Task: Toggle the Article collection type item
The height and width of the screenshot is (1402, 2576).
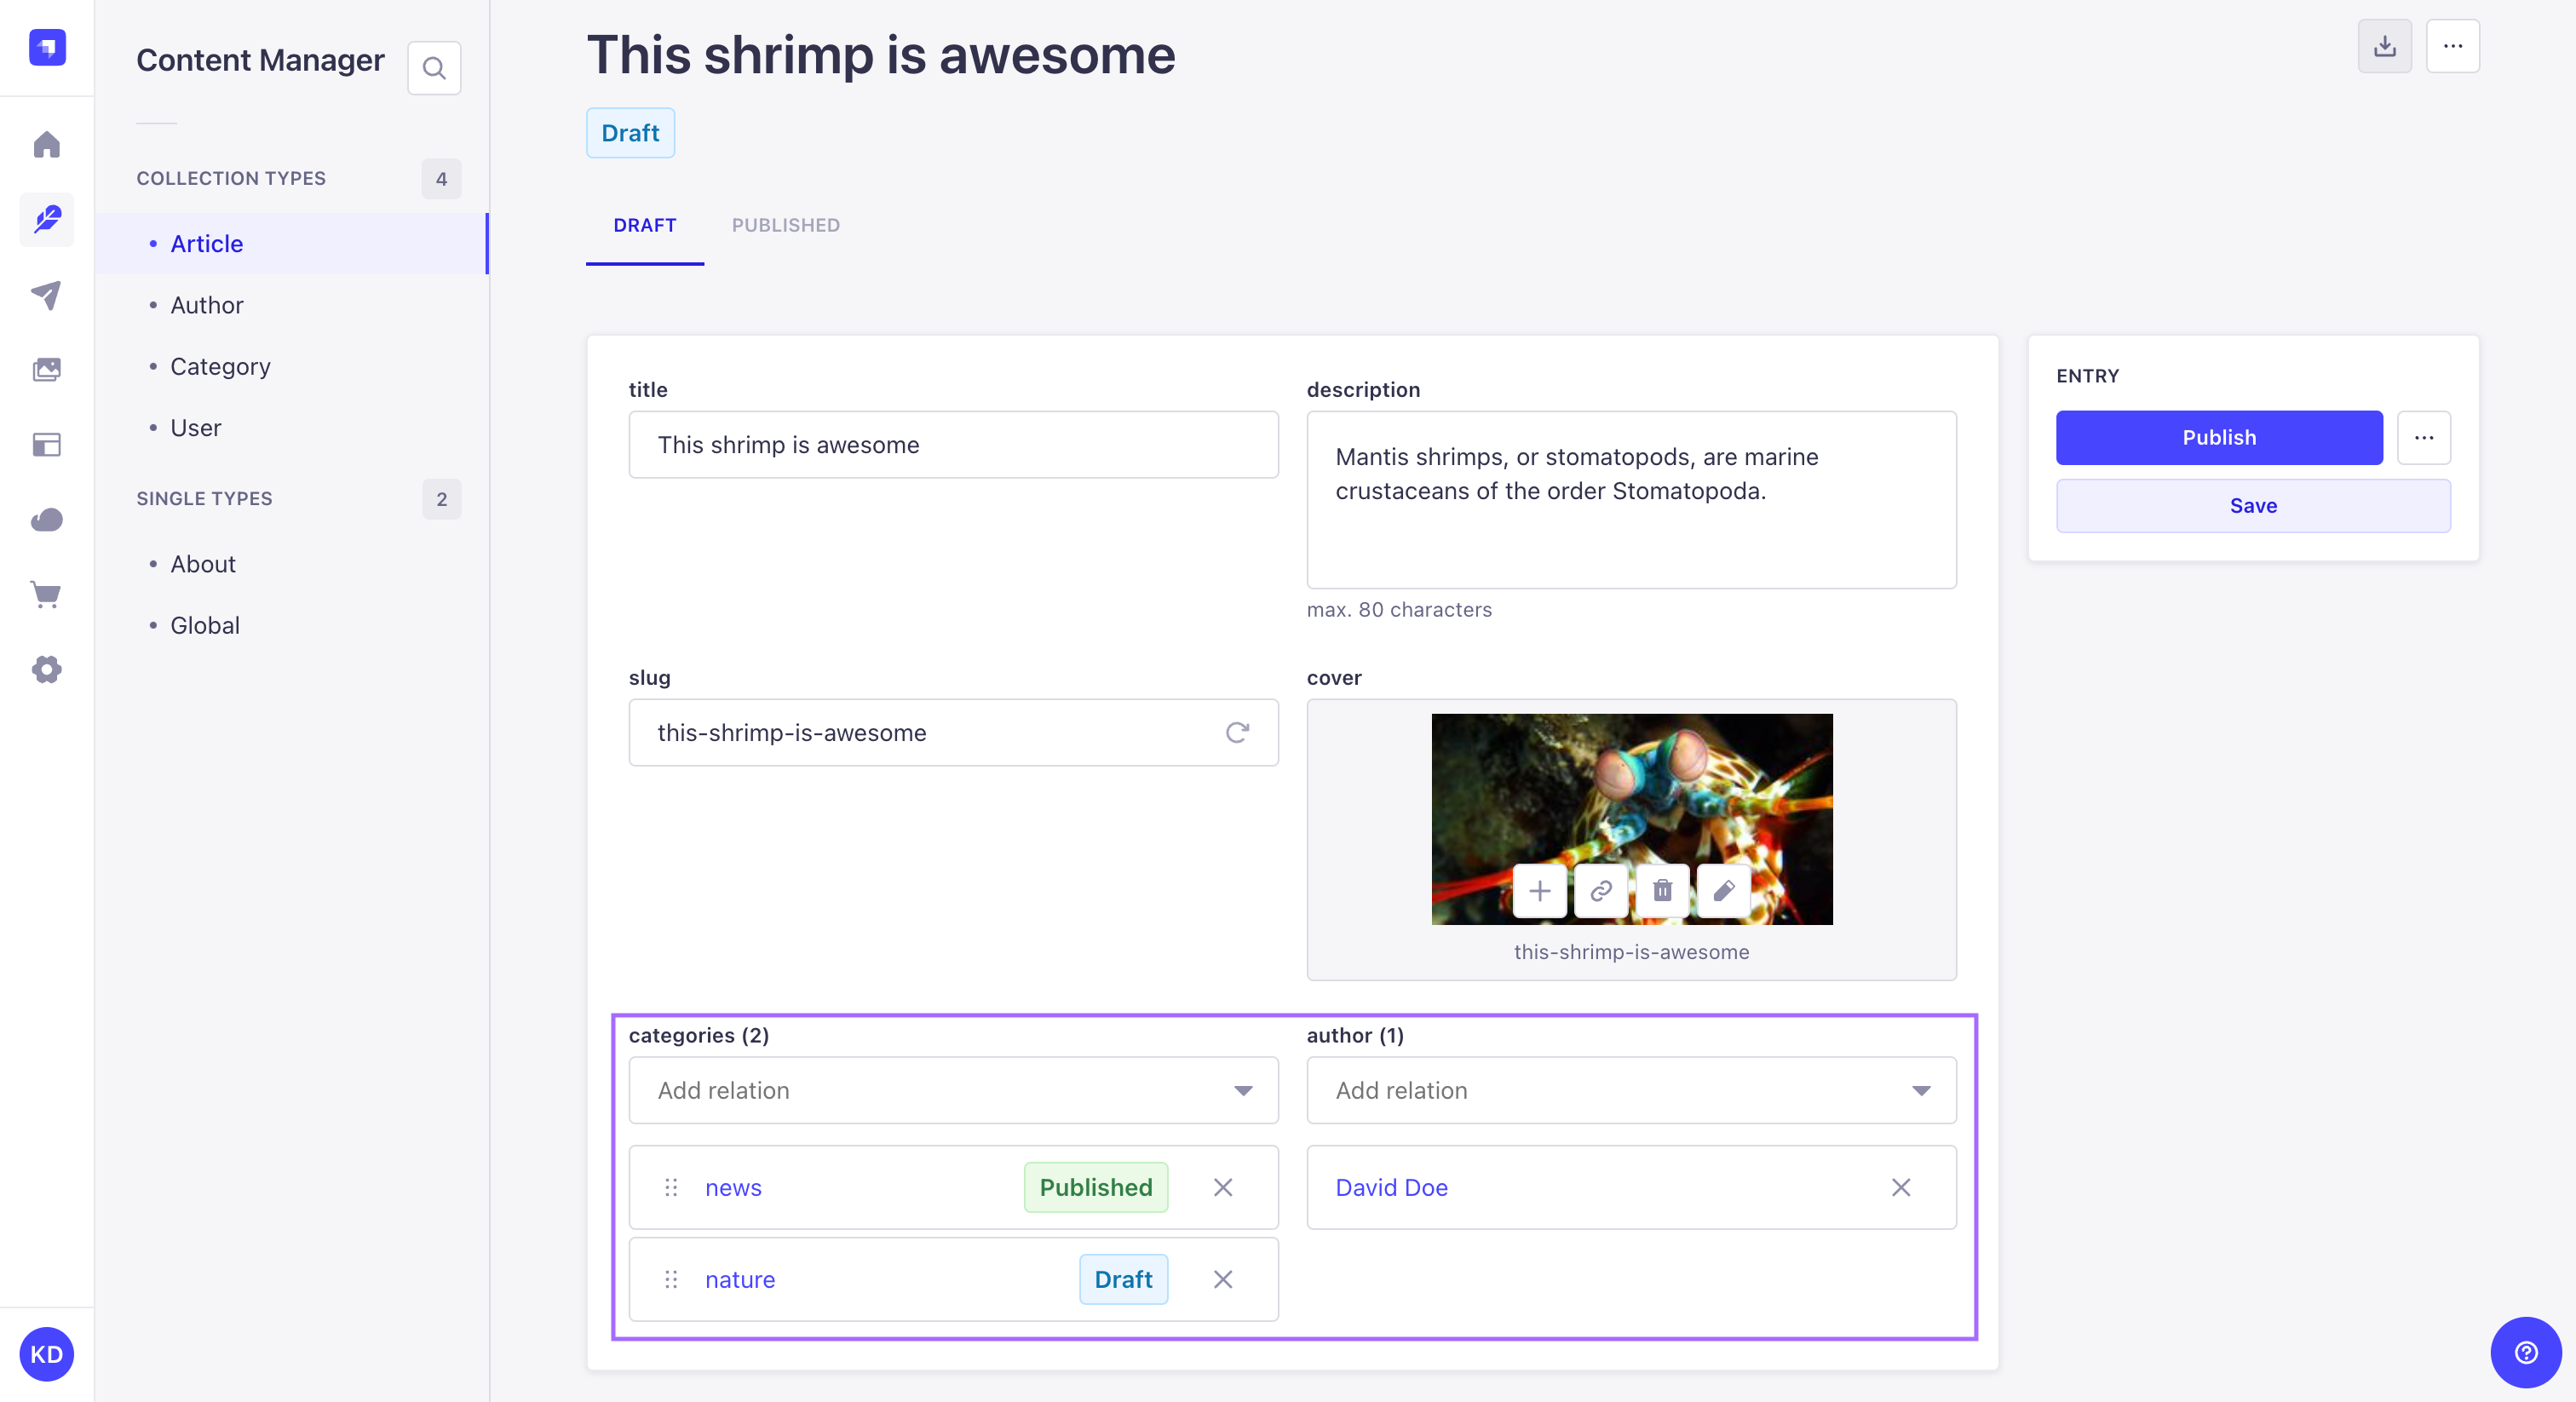Action: 207,244
